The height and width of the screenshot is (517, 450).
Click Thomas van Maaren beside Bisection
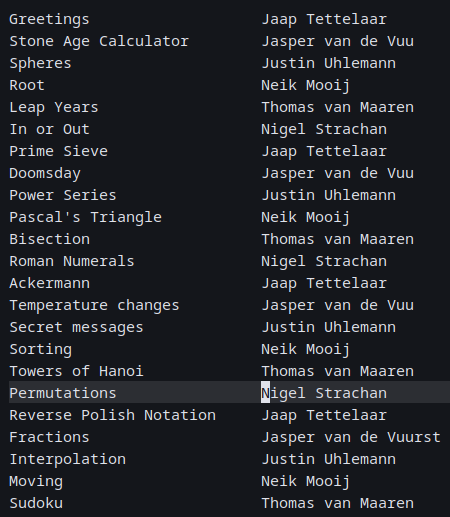point(337,239)
